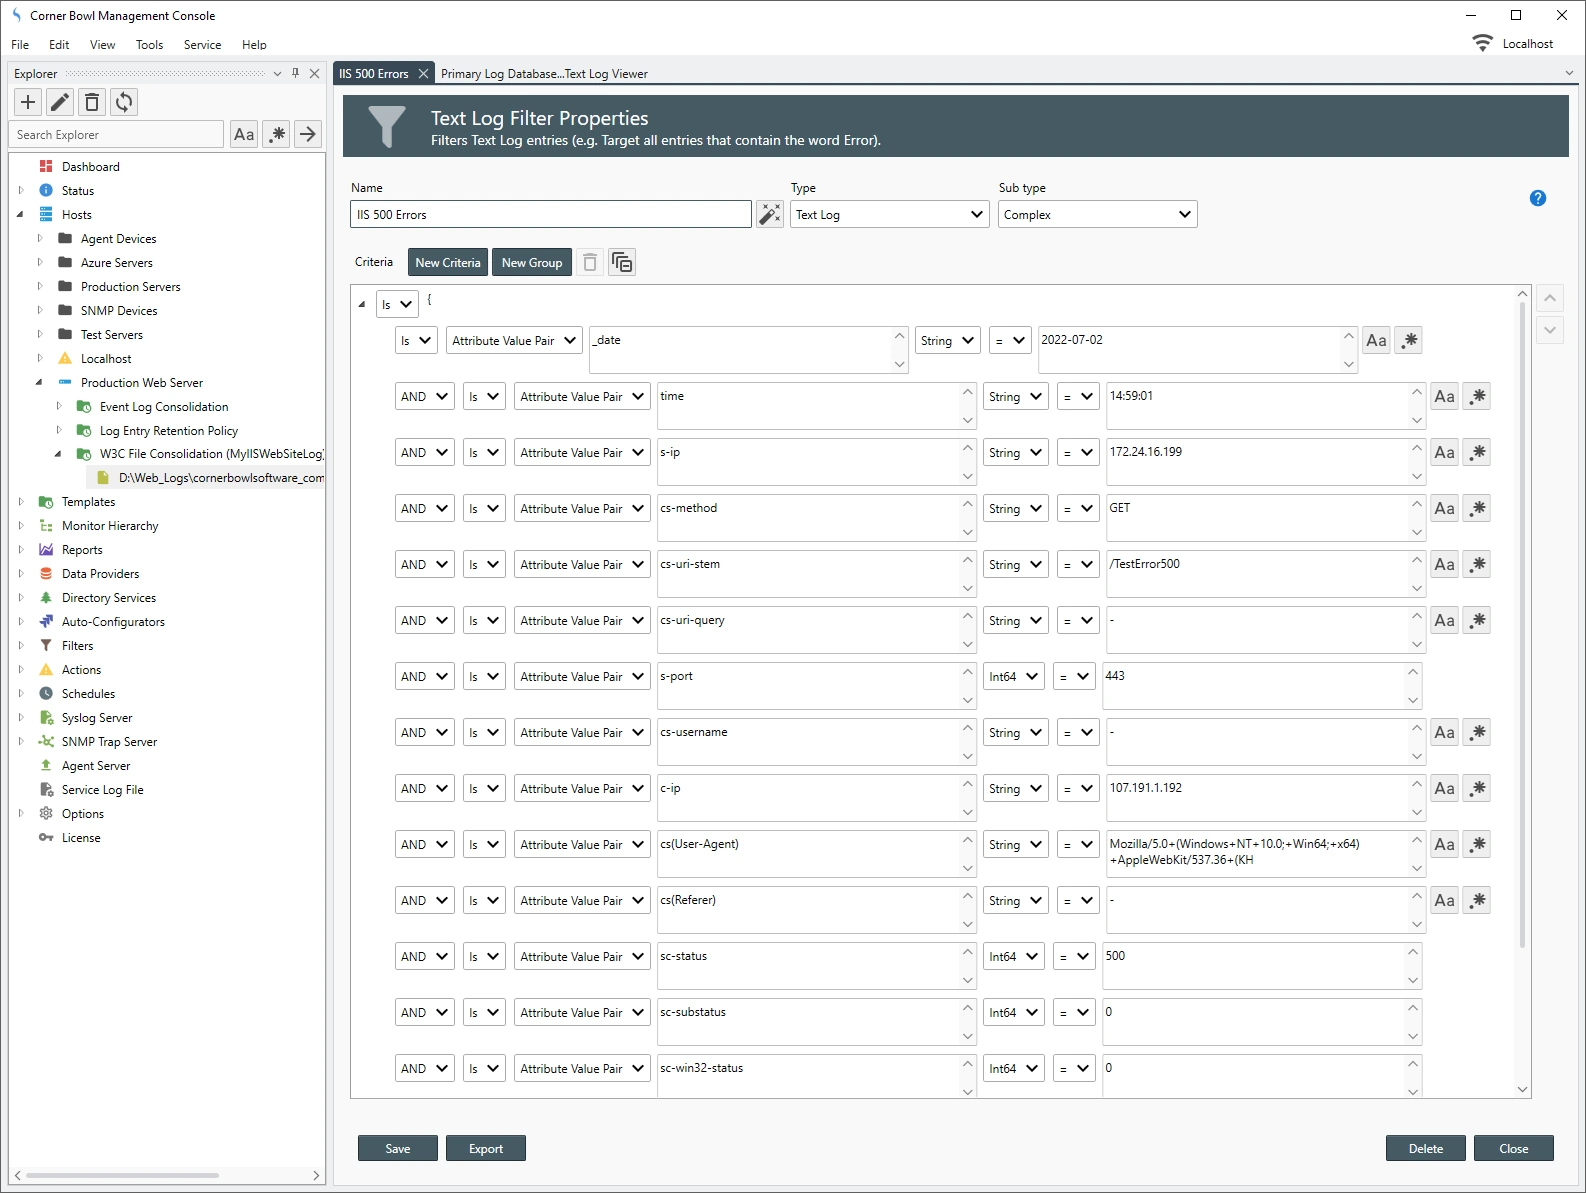The width and height of the screenshot is (1586, 1193).
Task: Toggle match case Aa in Explorer search
Action: [244, 134]
